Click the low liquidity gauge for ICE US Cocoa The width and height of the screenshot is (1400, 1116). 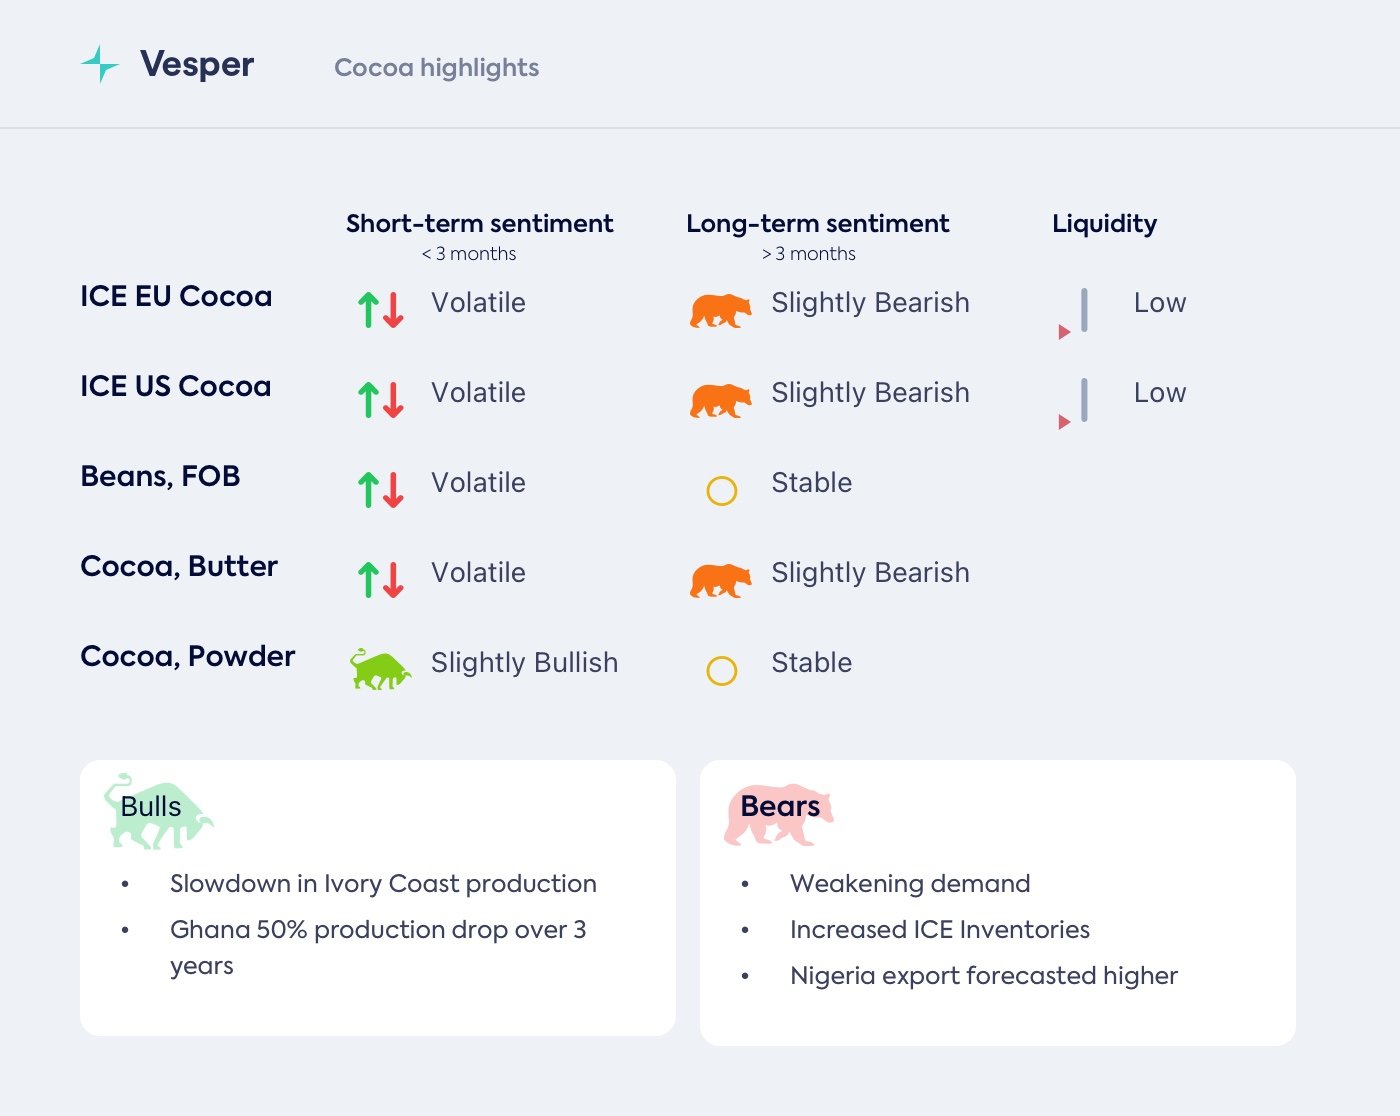(x=1076, y=403)
